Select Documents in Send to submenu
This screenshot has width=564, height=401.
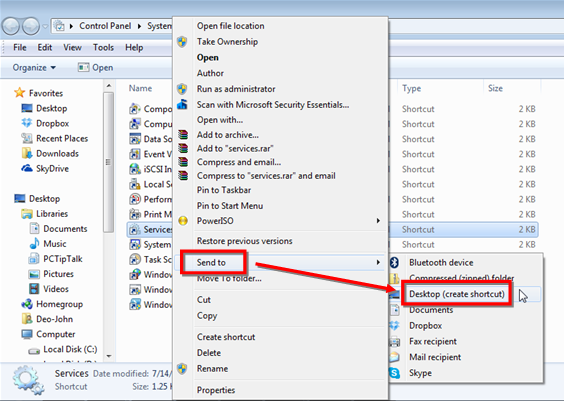click(x=431, y=310)
